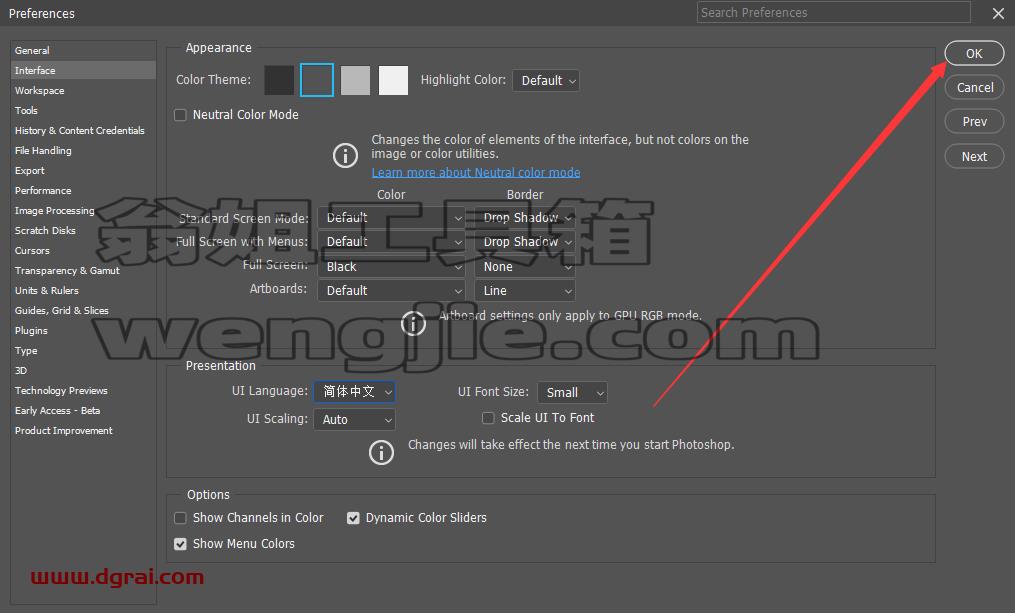This screenshot has height=614, width=1015.
Task: Tick the Scale UI To Font checkbox
Action: [488, 419]
